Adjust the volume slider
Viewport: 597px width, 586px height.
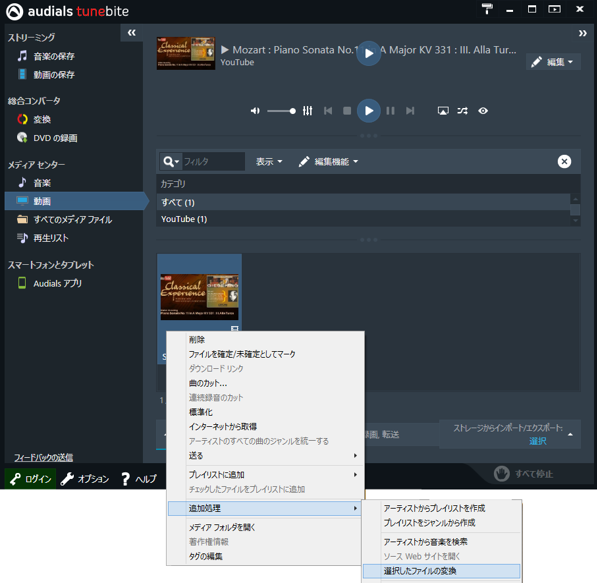click(x=281, y=111)
